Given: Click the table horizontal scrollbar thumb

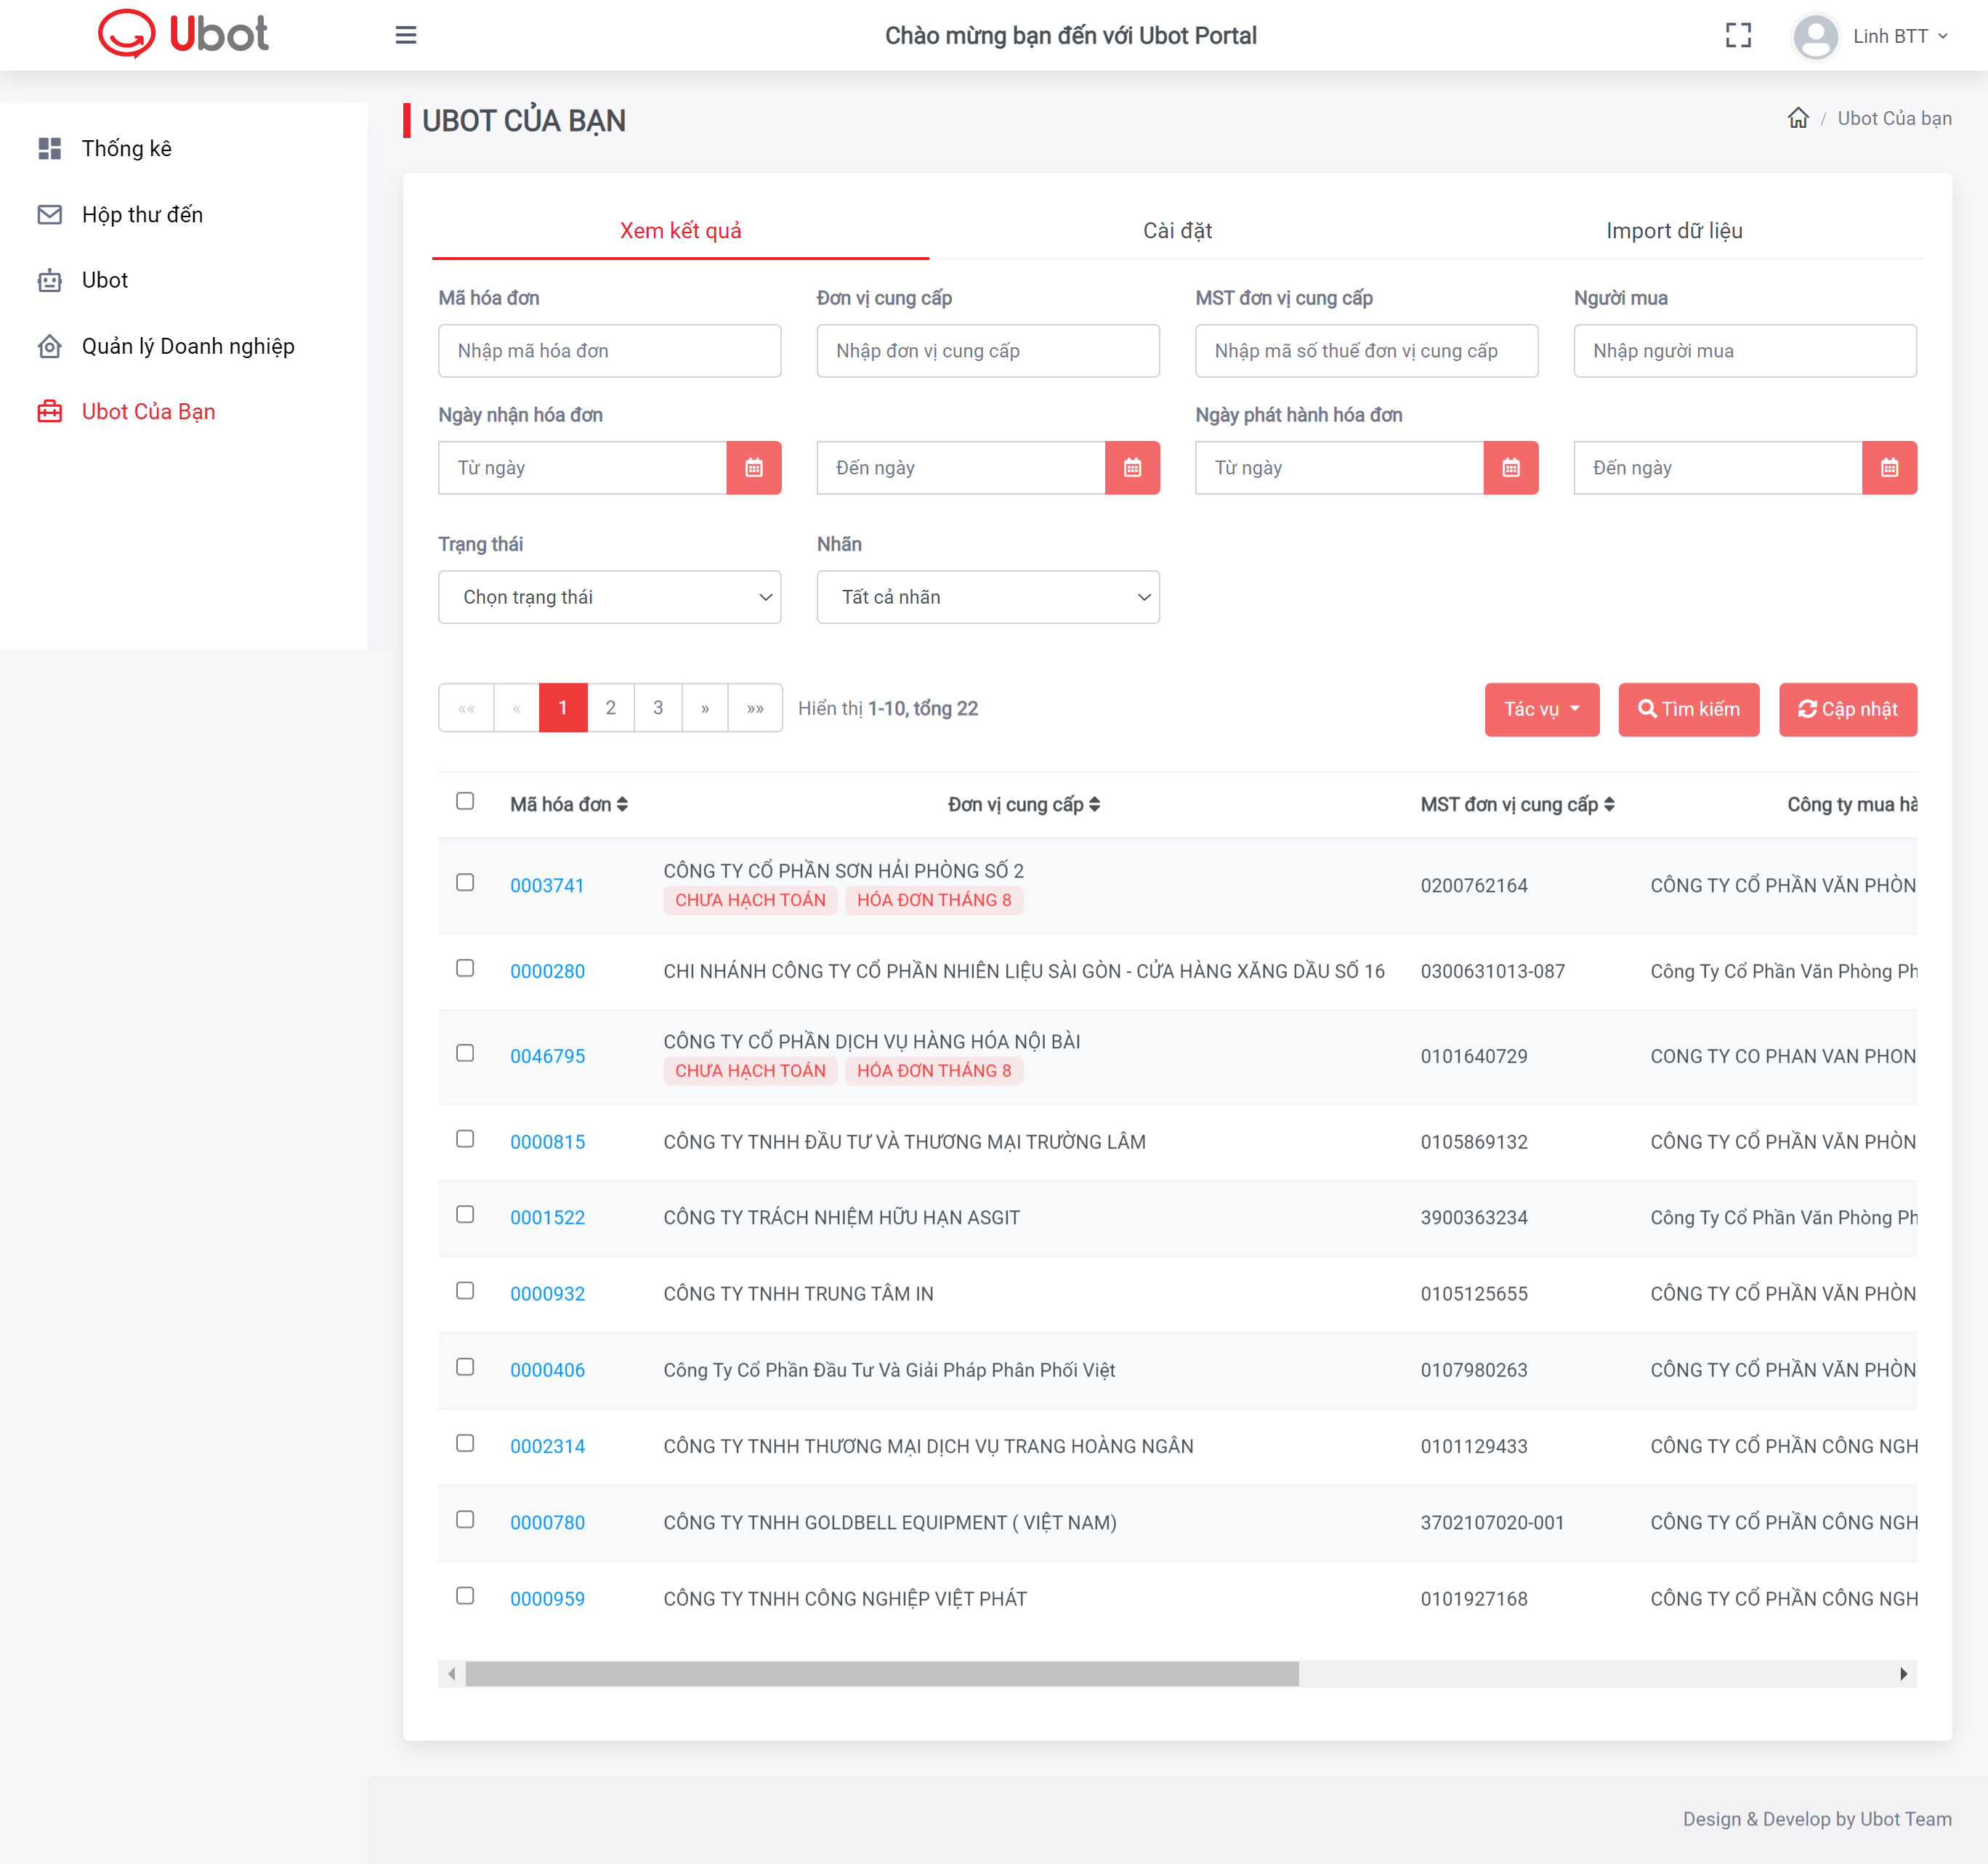Looking at the screenshot, I should point(882,1674).
